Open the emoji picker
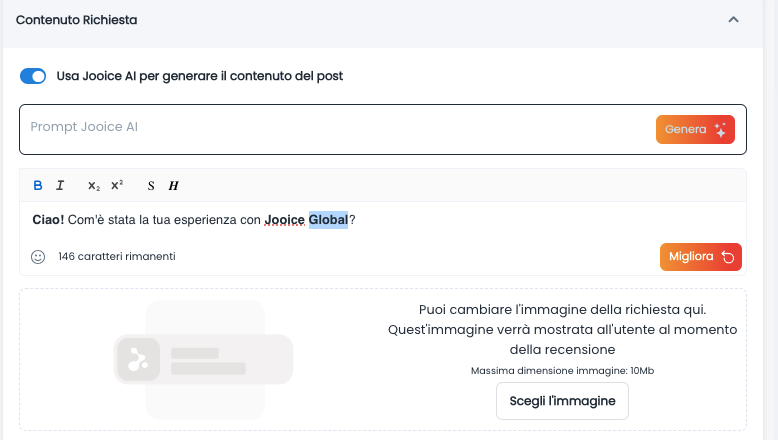The height and width of the screenshot is (440, 778). [x=38, y=257]
